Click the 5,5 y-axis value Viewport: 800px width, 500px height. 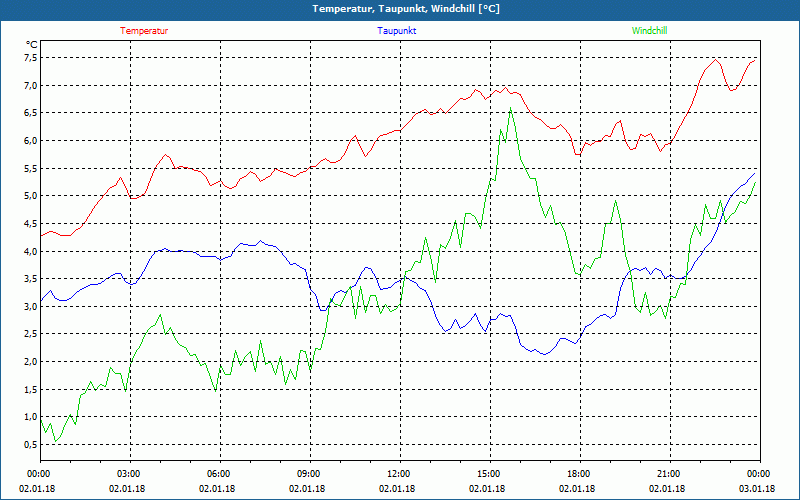pos(31,168)
